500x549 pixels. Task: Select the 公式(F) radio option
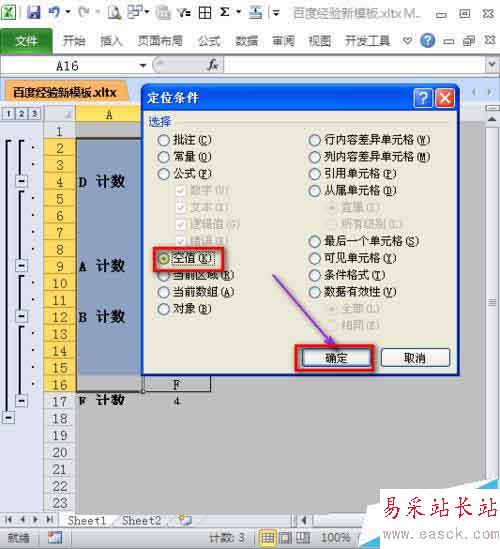[185, 174]
